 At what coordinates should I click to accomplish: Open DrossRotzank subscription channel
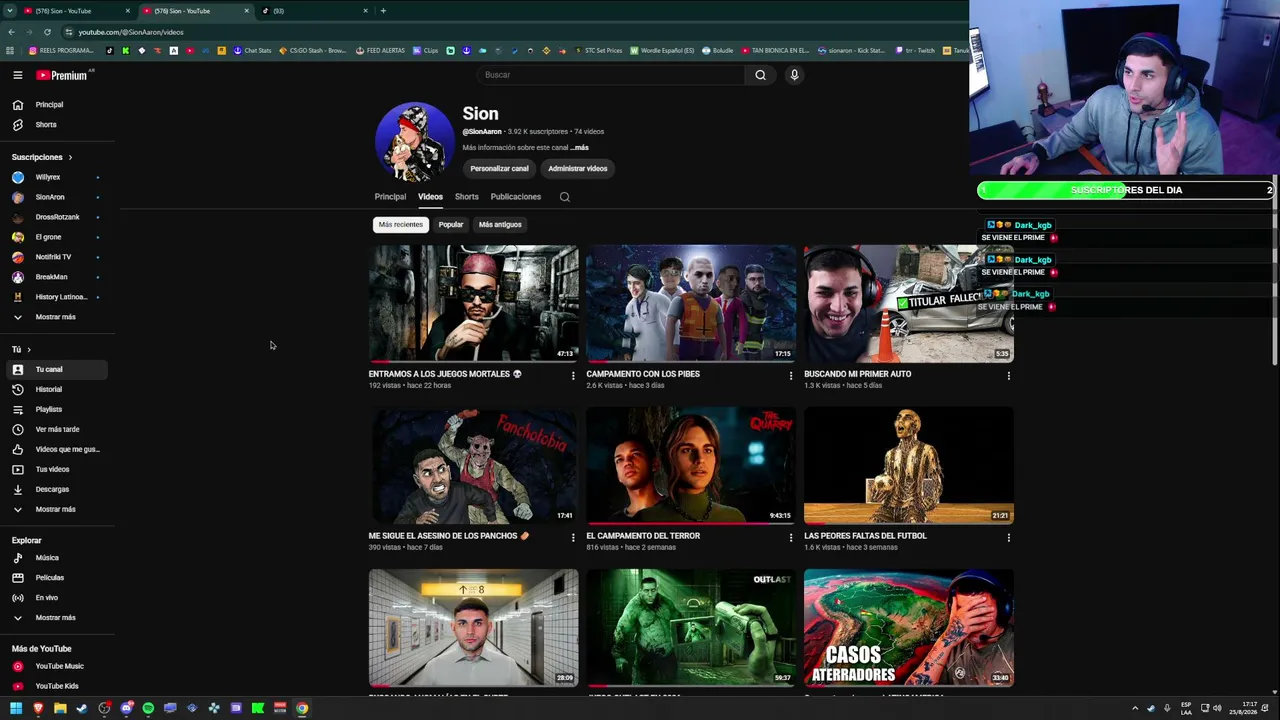click(x=56, y=217)
